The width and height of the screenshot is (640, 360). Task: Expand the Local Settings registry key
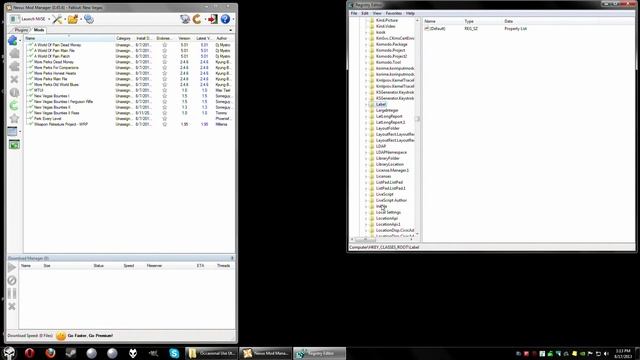[x=366, y=212]
